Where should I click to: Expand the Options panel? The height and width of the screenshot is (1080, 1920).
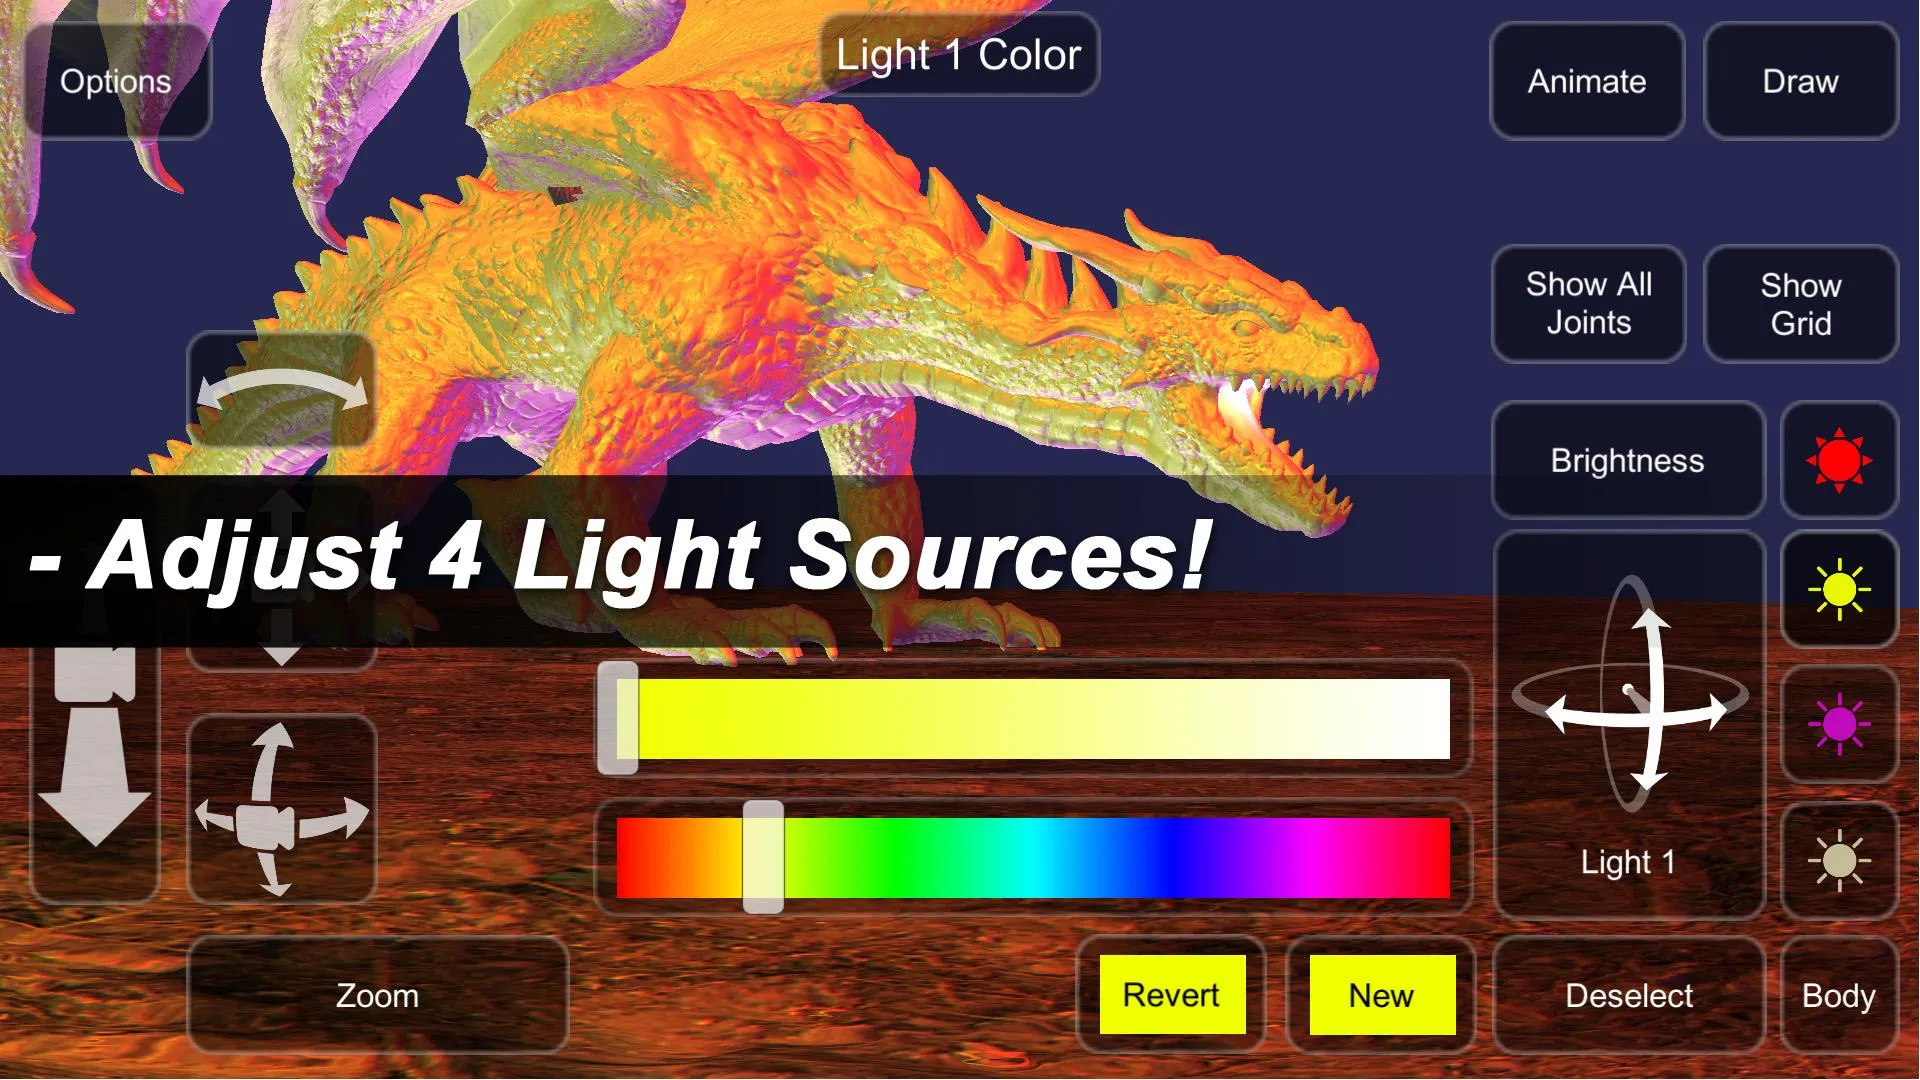point(115,80)
